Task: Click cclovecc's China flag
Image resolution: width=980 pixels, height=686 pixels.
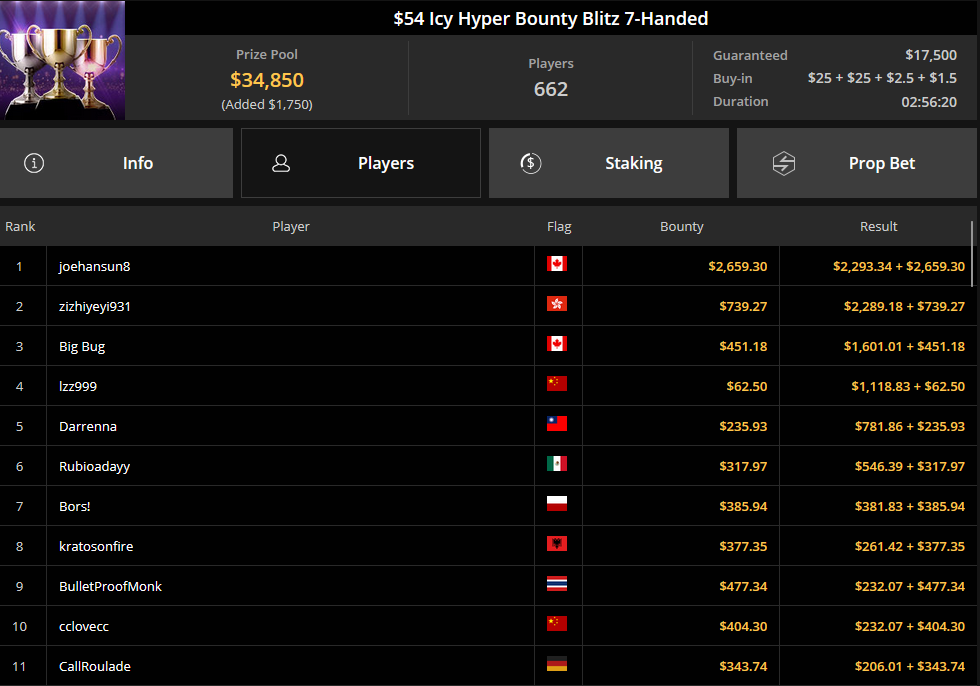Action: (x=557, y=624)
